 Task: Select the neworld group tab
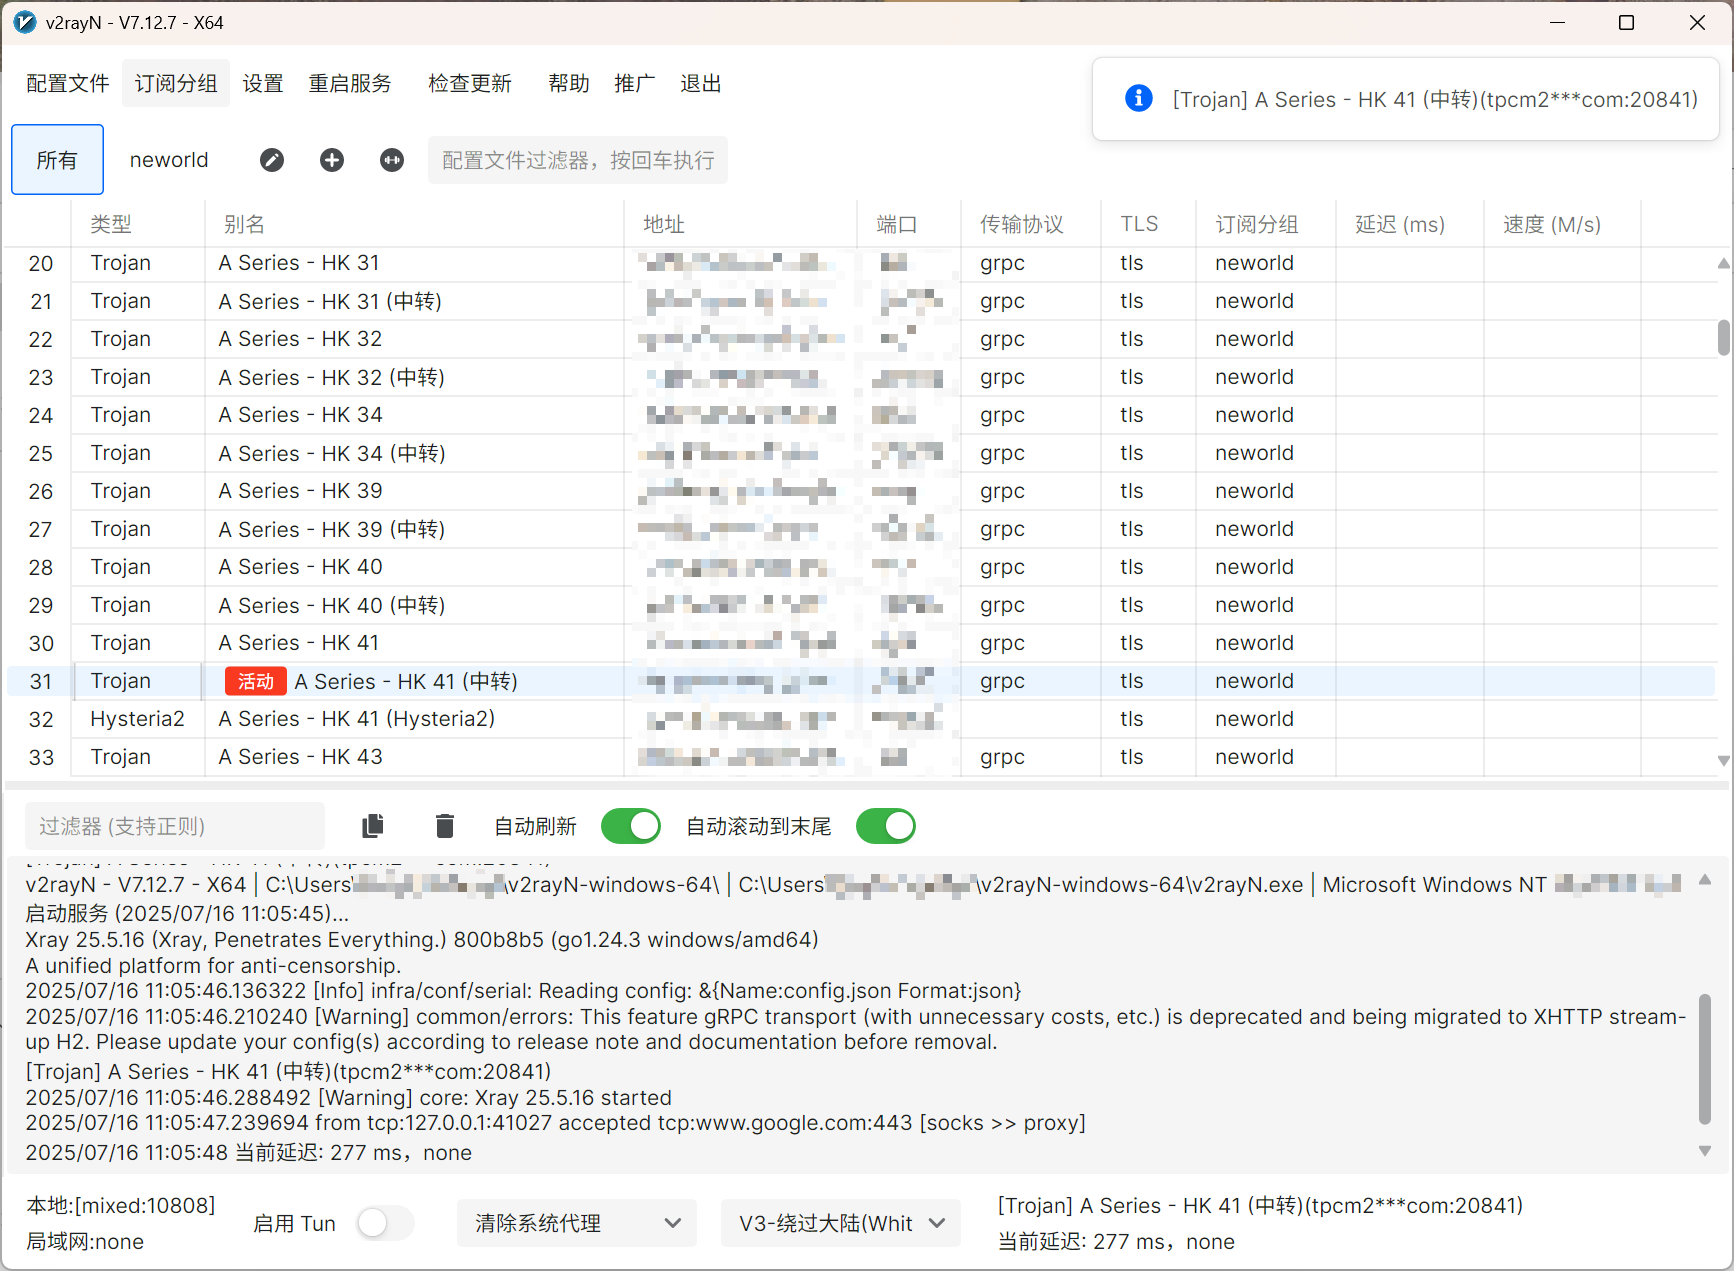click(x=169, y=160)
